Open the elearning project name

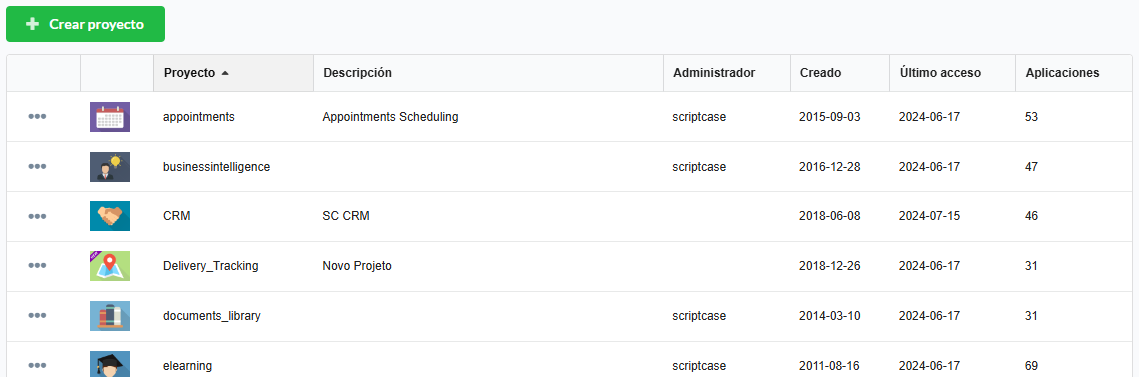(187, 366)
